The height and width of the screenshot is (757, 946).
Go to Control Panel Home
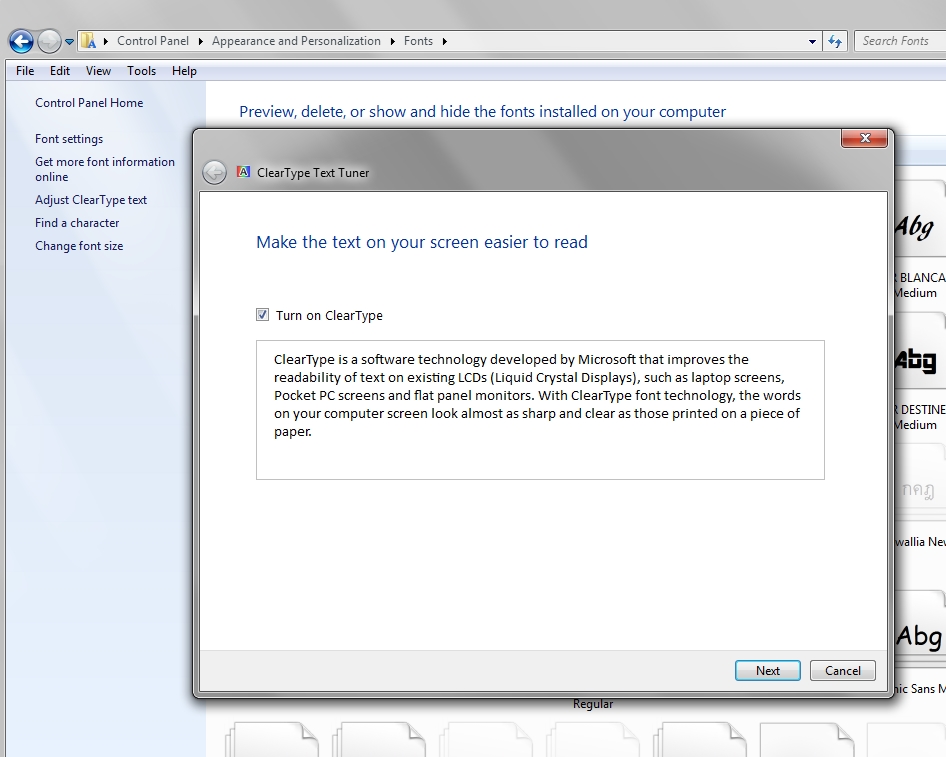coord(89,103)
